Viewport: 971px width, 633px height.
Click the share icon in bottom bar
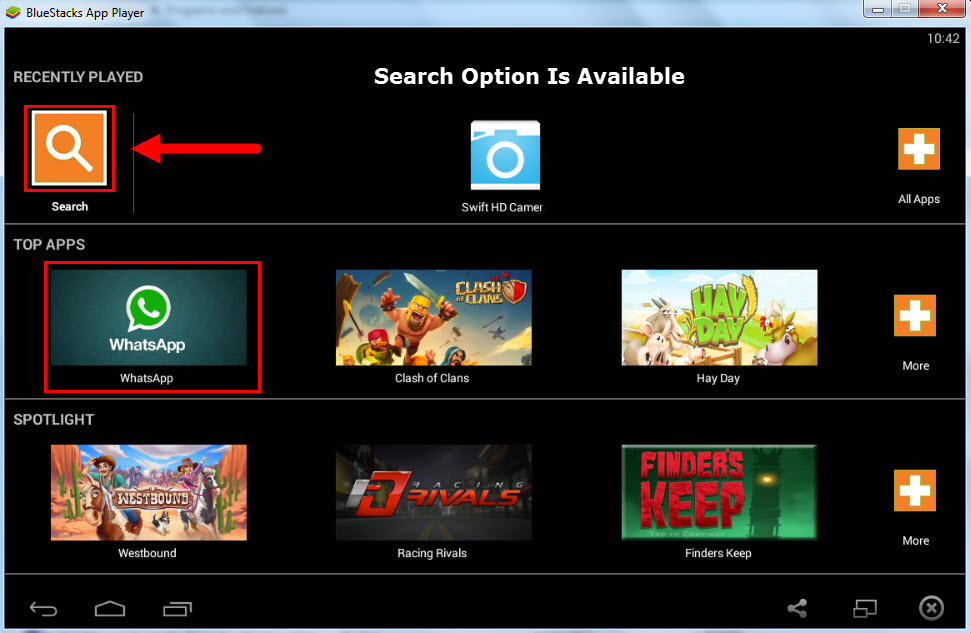tap(797, 608)
